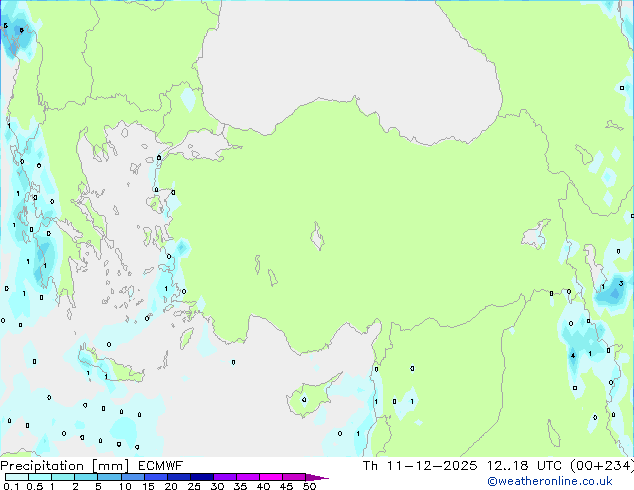Pick the 35 to 40 mm legend swatch
The height and width of the screenshot is (490, 634).
pos(247,477)
